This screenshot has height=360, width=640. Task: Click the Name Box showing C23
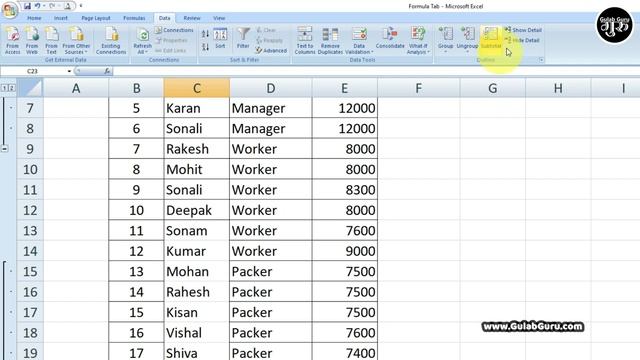point(33,71)
